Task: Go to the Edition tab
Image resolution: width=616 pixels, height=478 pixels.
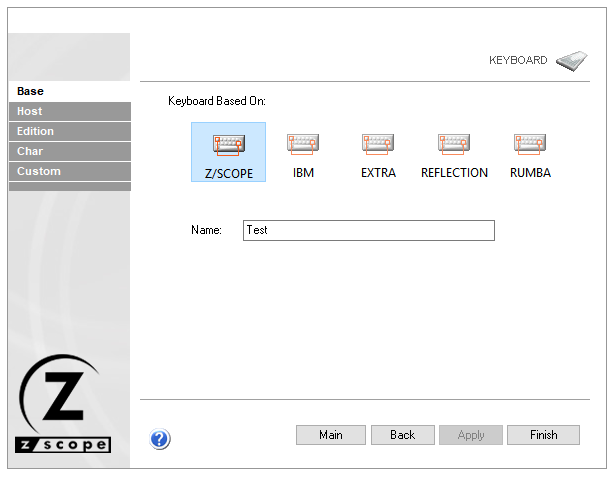Action: (x=70, y=131)
